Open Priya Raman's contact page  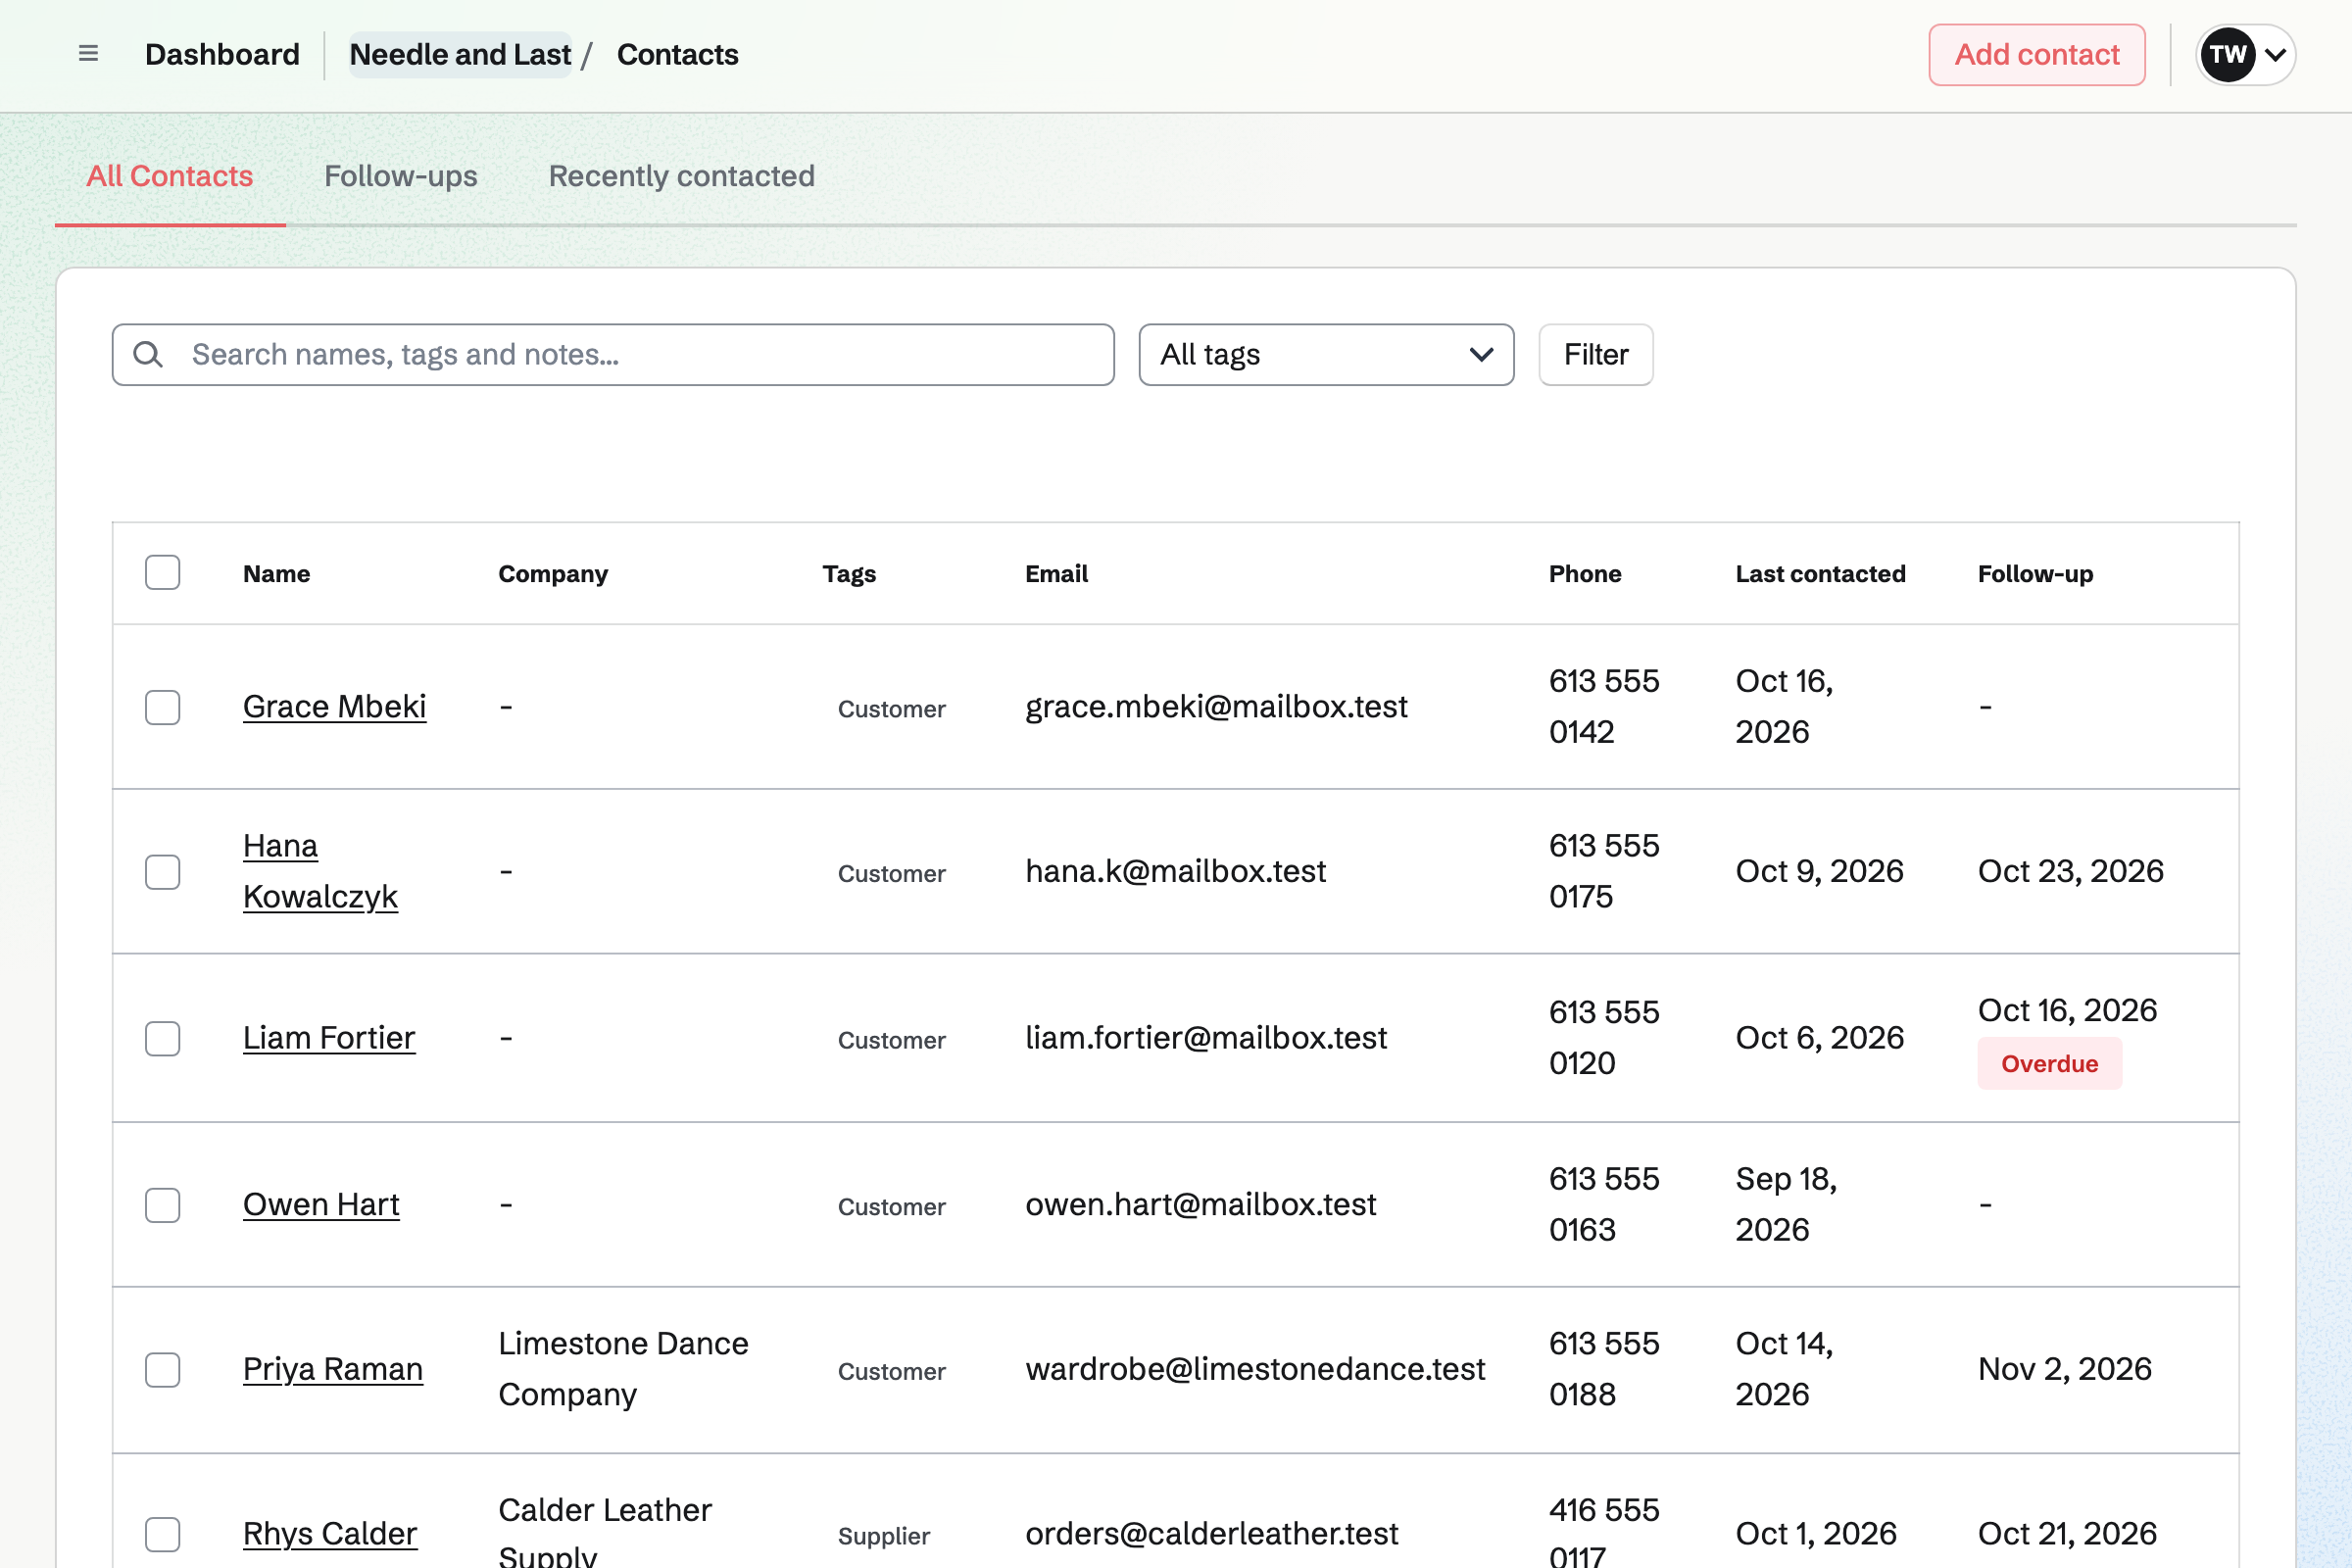click(333, 1368)
